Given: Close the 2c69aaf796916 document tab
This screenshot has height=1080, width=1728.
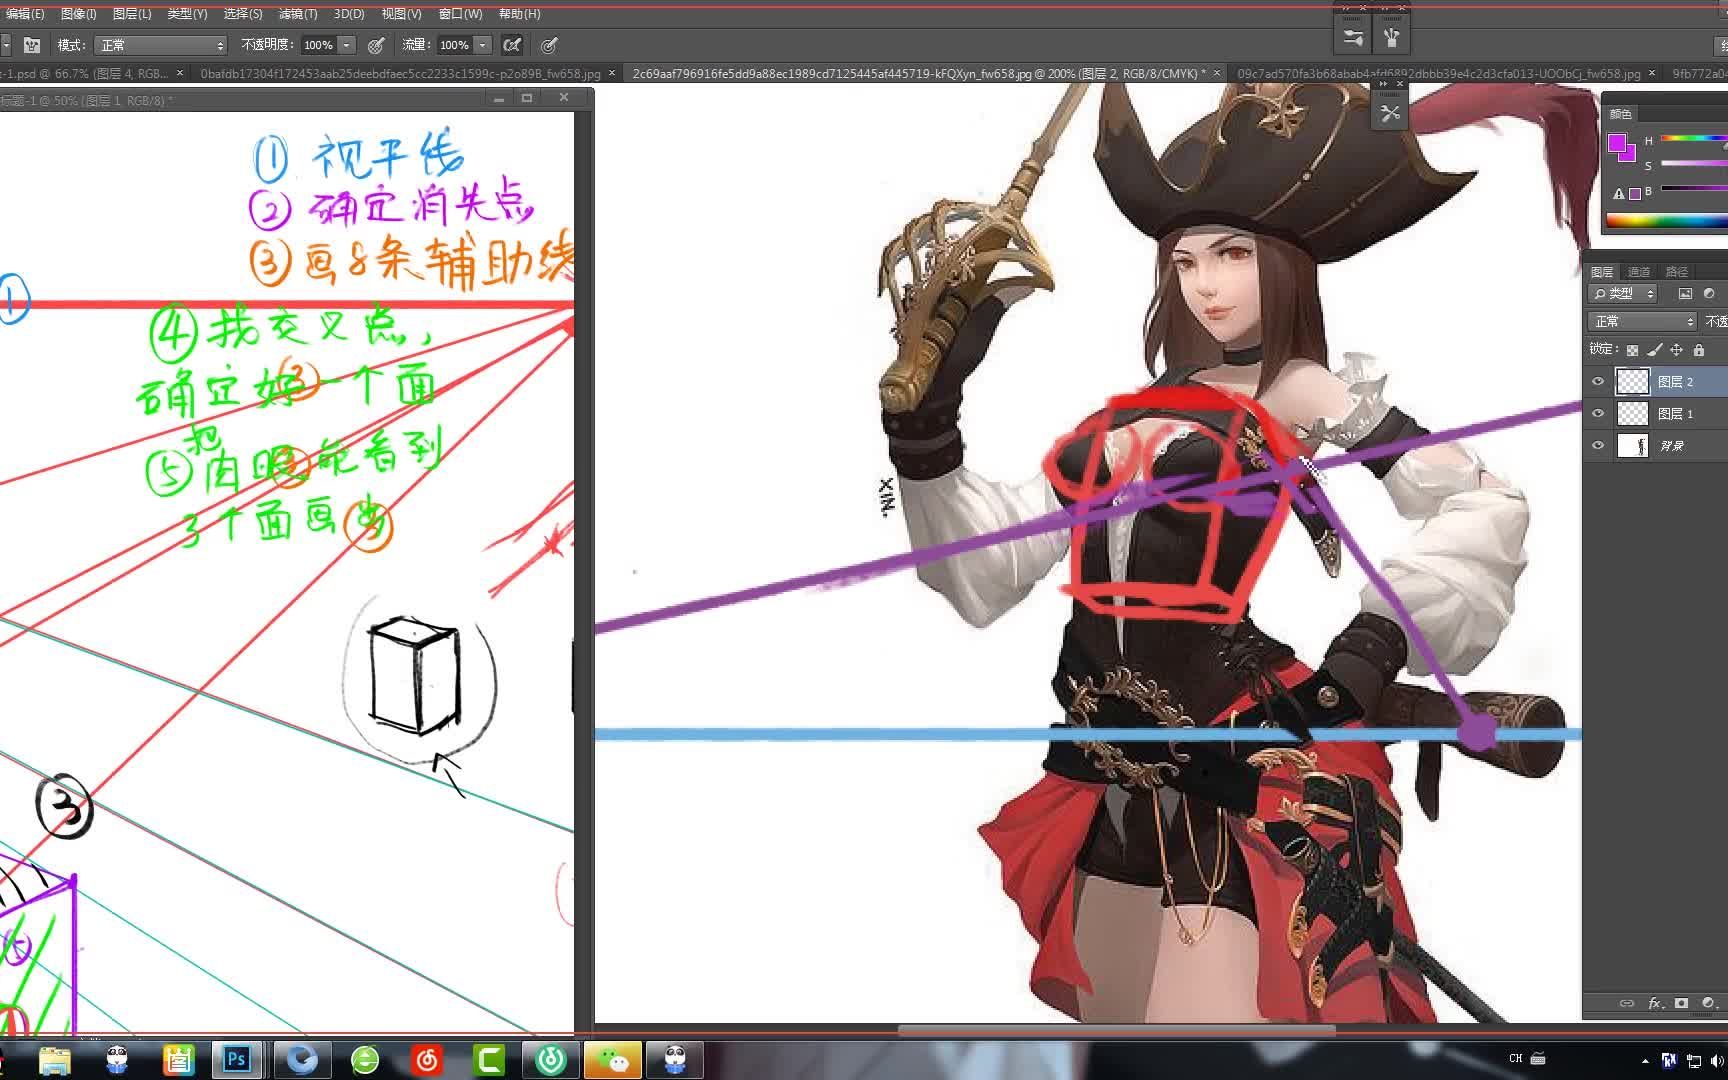Looking at the screenshot, I should 1217,73.
